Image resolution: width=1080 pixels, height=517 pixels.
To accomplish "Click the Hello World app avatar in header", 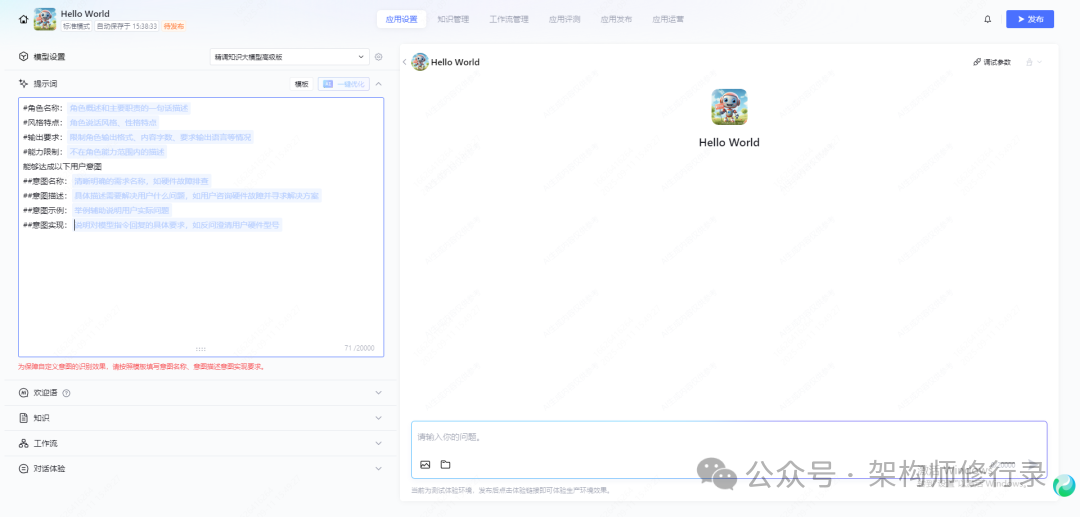I will coord(45,19).
